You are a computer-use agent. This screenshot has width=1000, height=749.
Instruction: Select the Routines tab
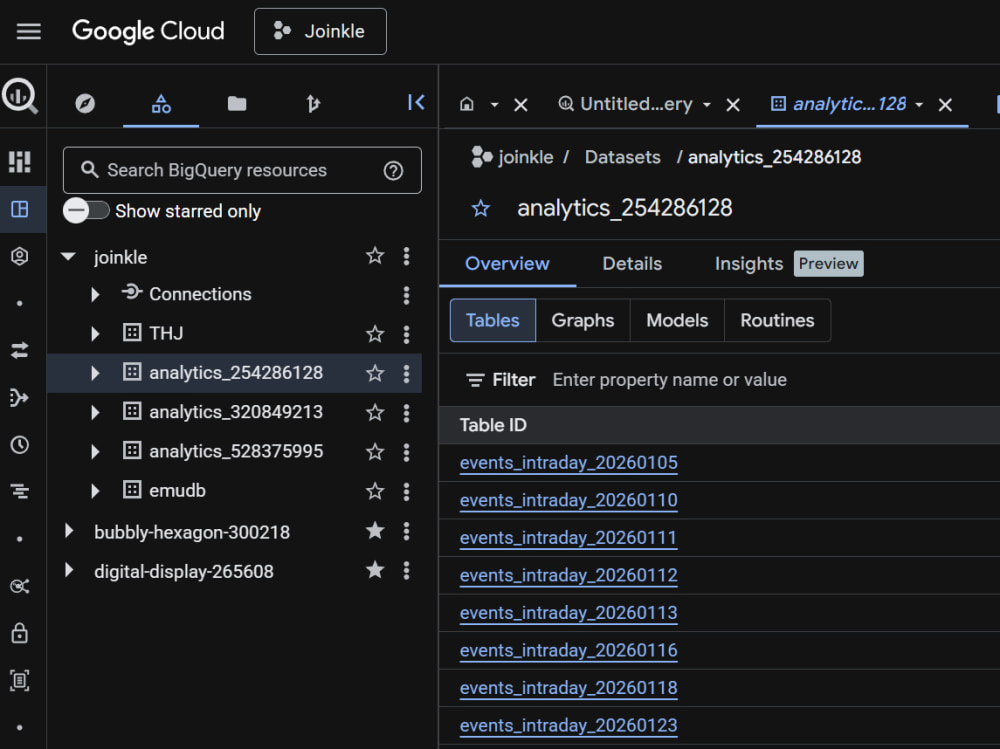click(777, 320)
